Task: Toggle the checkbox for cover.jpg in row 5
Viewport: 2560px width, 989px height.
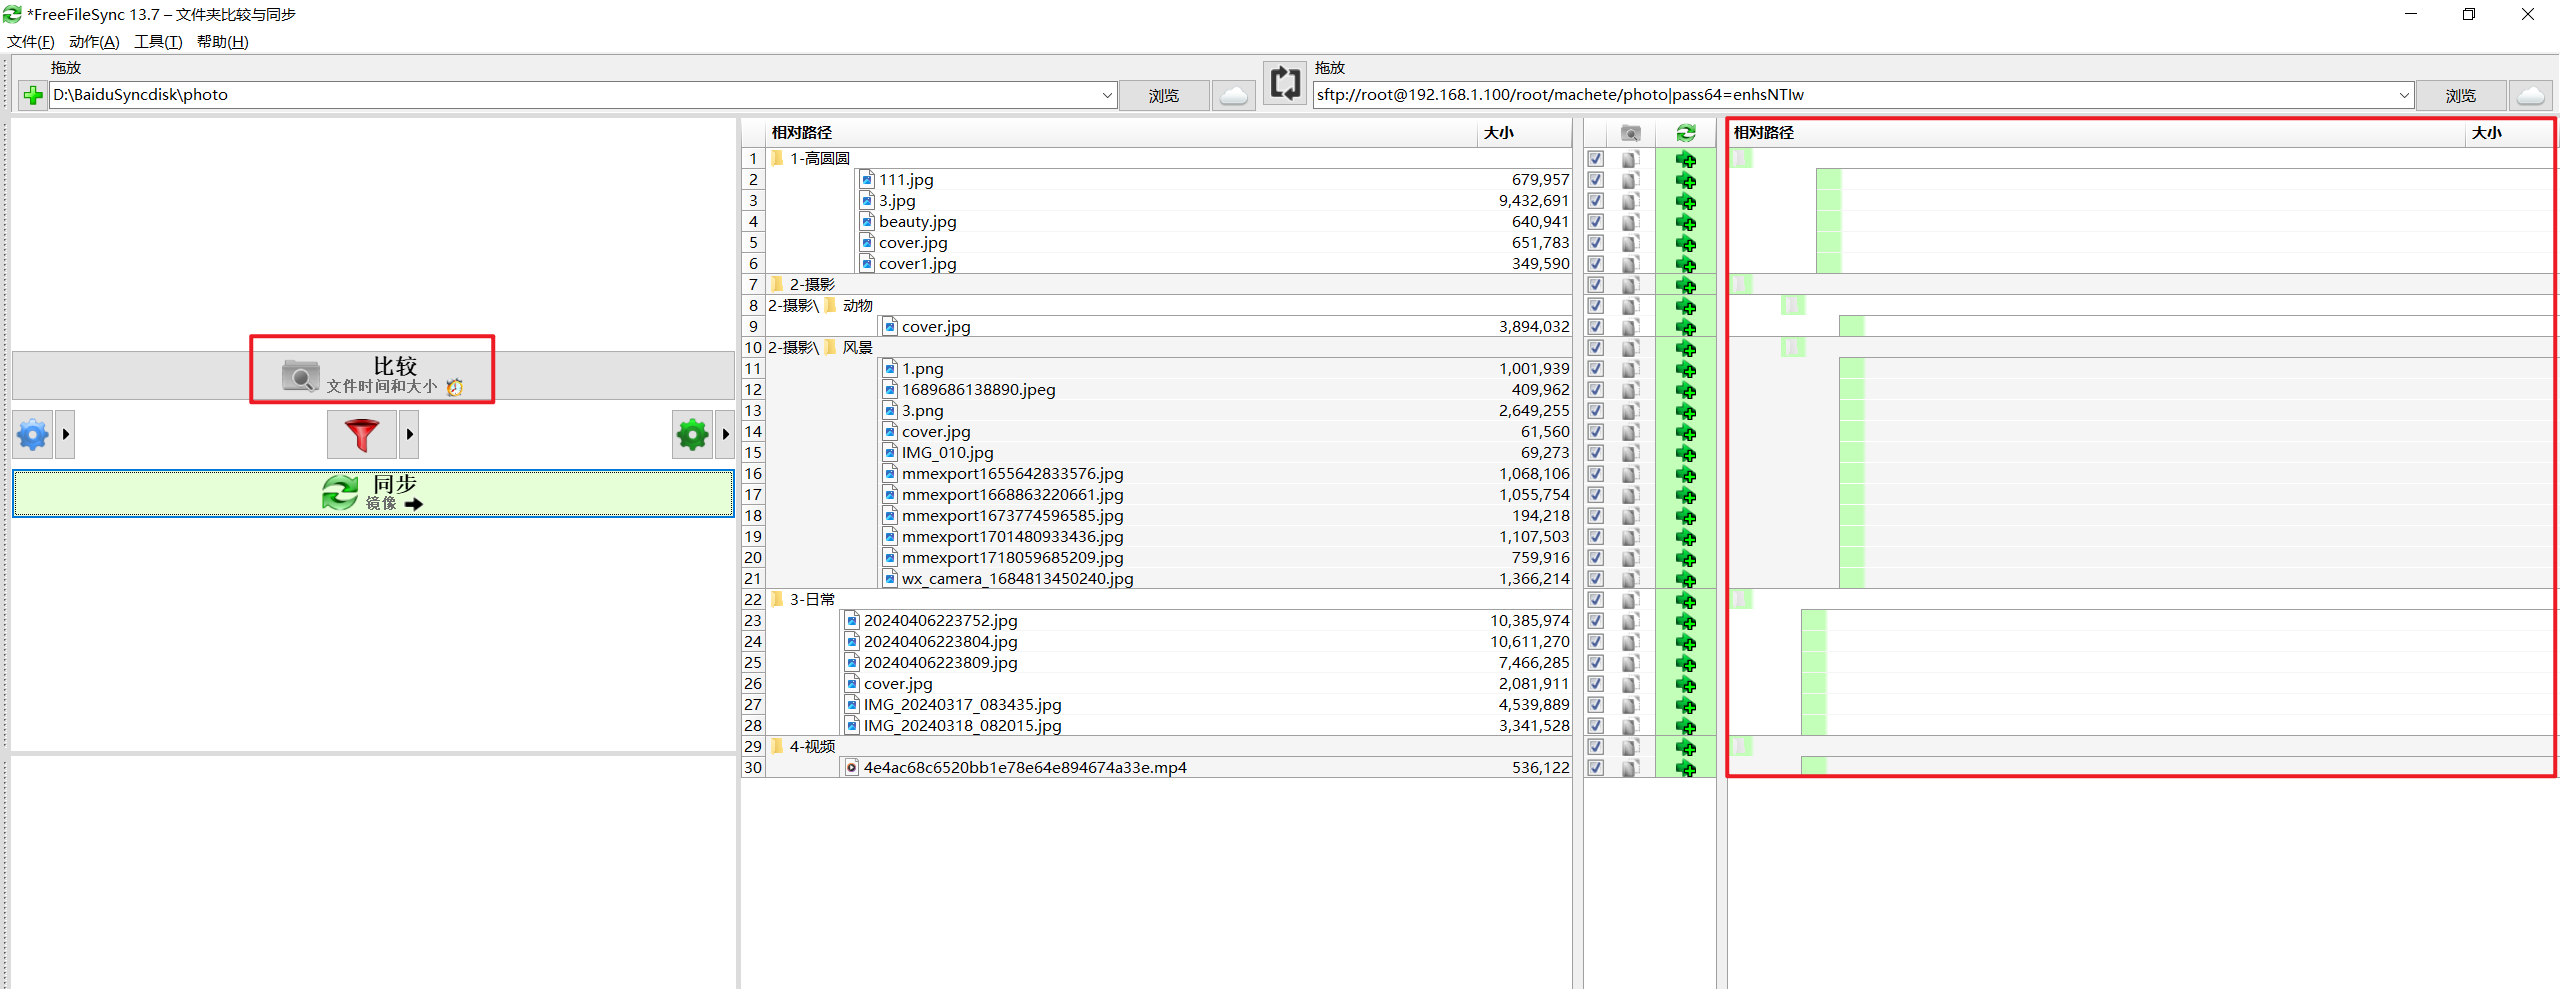Action: (1596, 243)
